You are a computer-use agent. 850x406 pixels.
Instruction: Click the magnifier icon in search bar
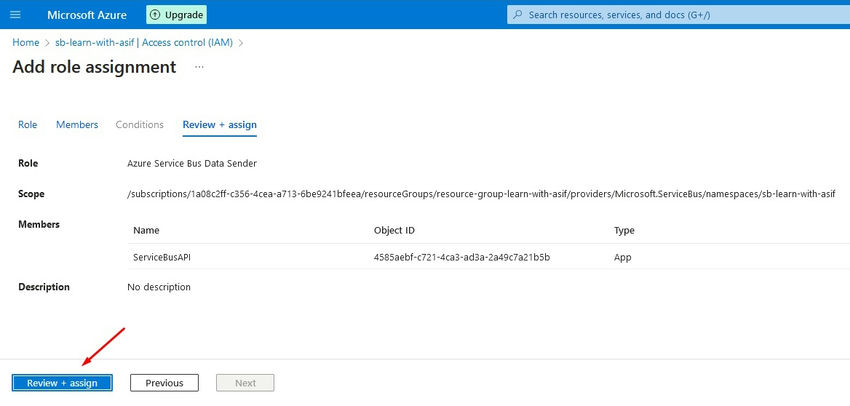[x=518, y=15]
